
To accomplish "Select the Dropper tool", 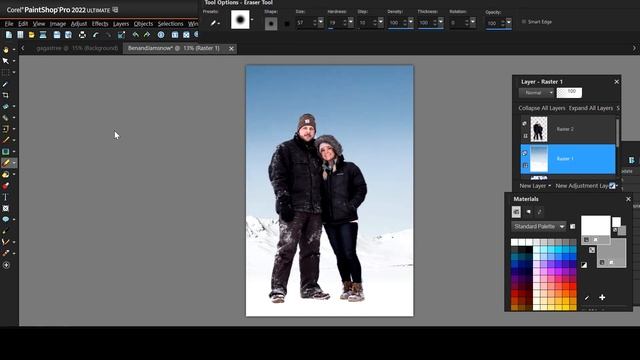I will [x=5, y=84].
